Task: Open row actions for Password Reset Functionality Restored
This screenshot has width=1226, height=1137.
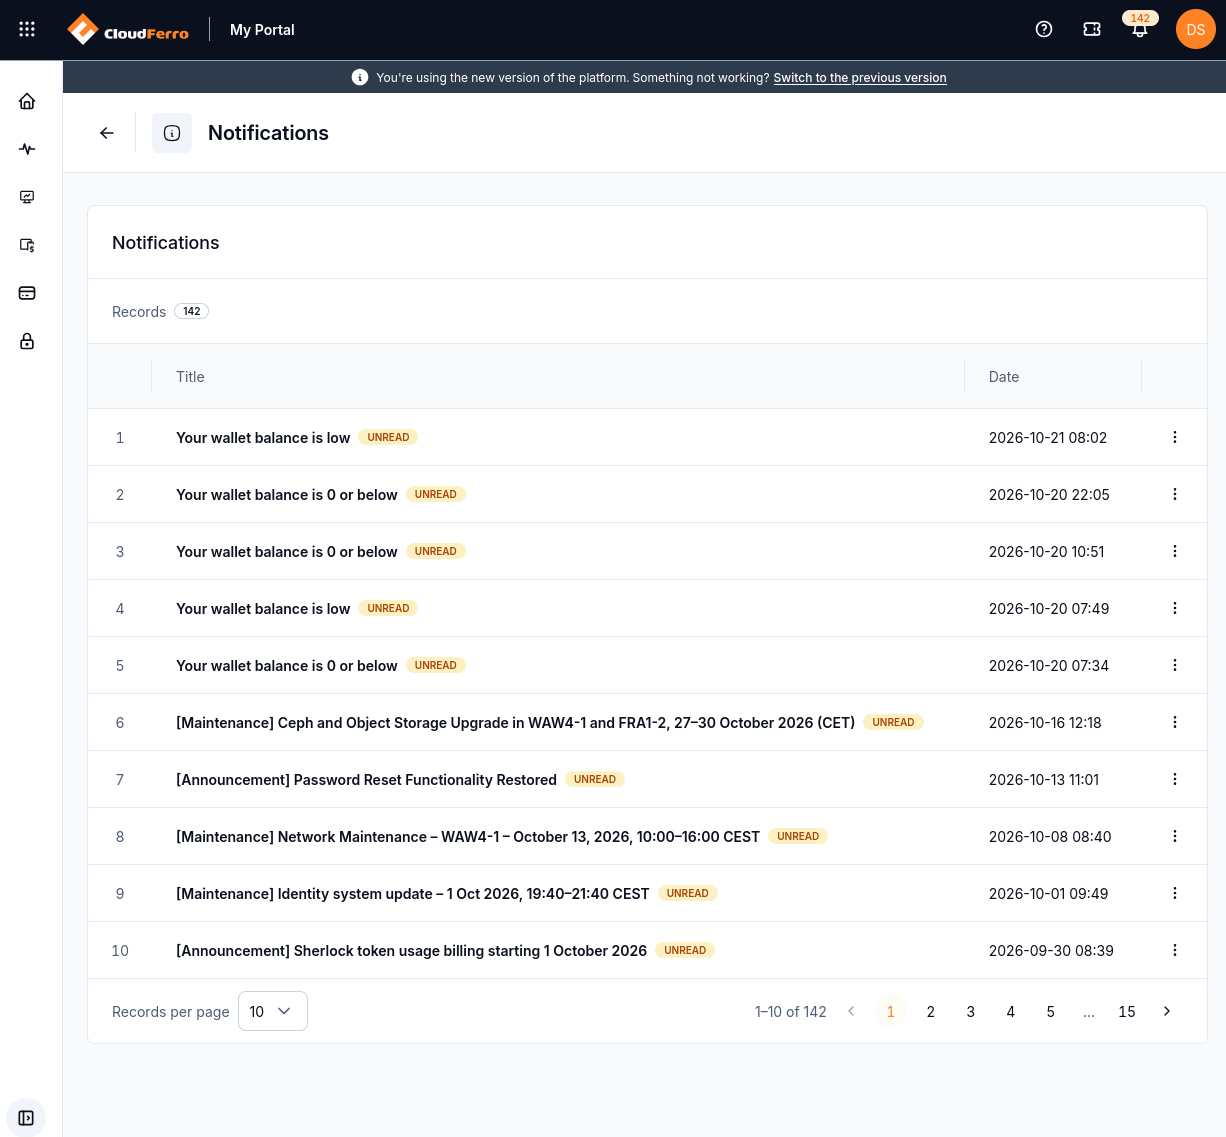Action: point(1175,779)
